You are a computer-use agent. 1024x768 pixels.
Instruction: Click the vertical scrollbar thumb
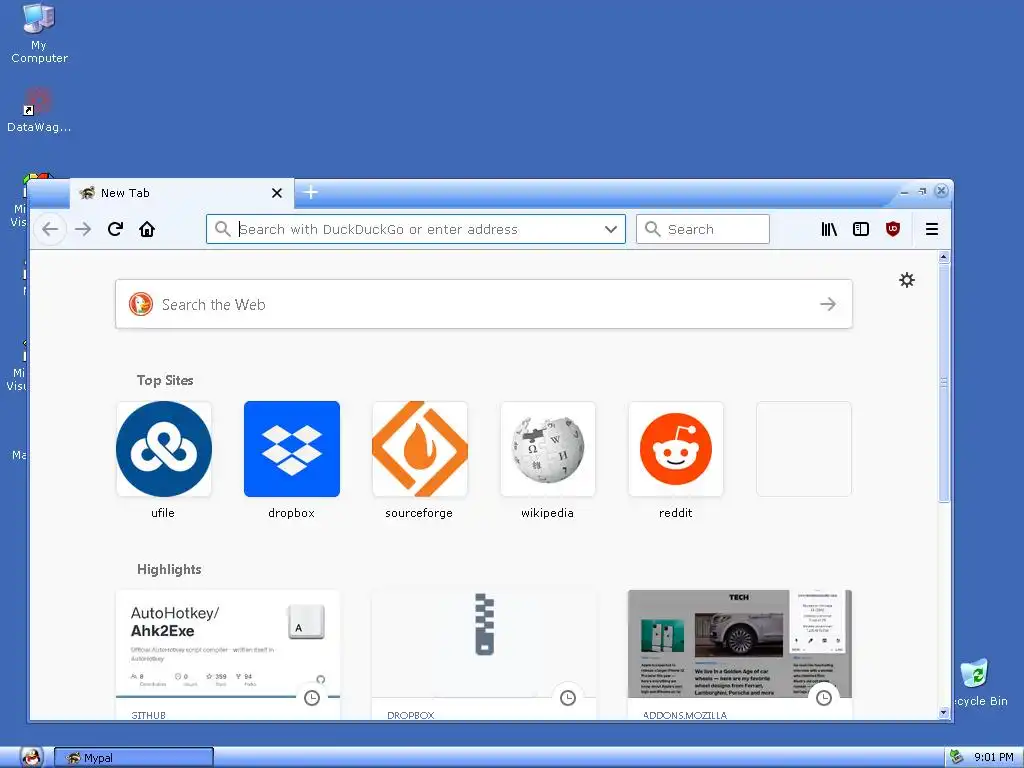[944, 383]
